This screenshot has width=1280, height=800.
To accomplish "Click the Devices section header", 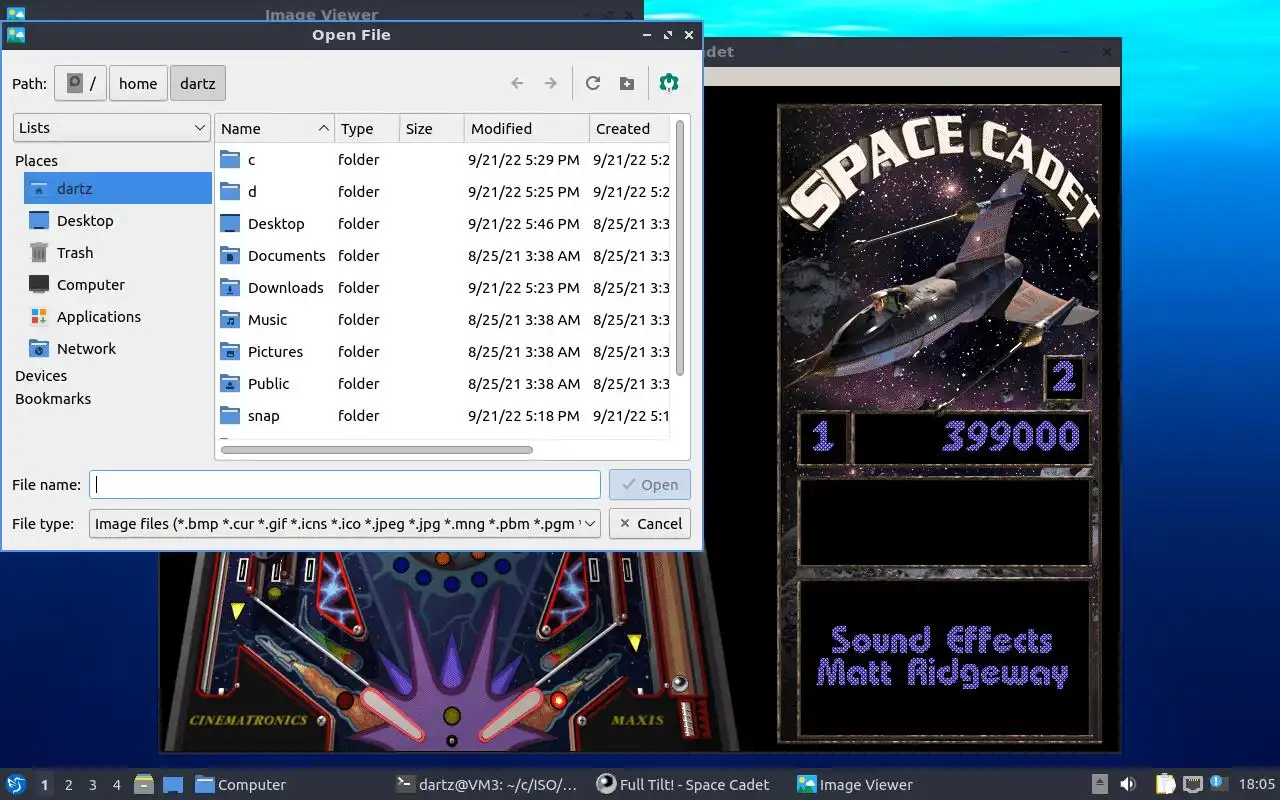I will point(41,376).
